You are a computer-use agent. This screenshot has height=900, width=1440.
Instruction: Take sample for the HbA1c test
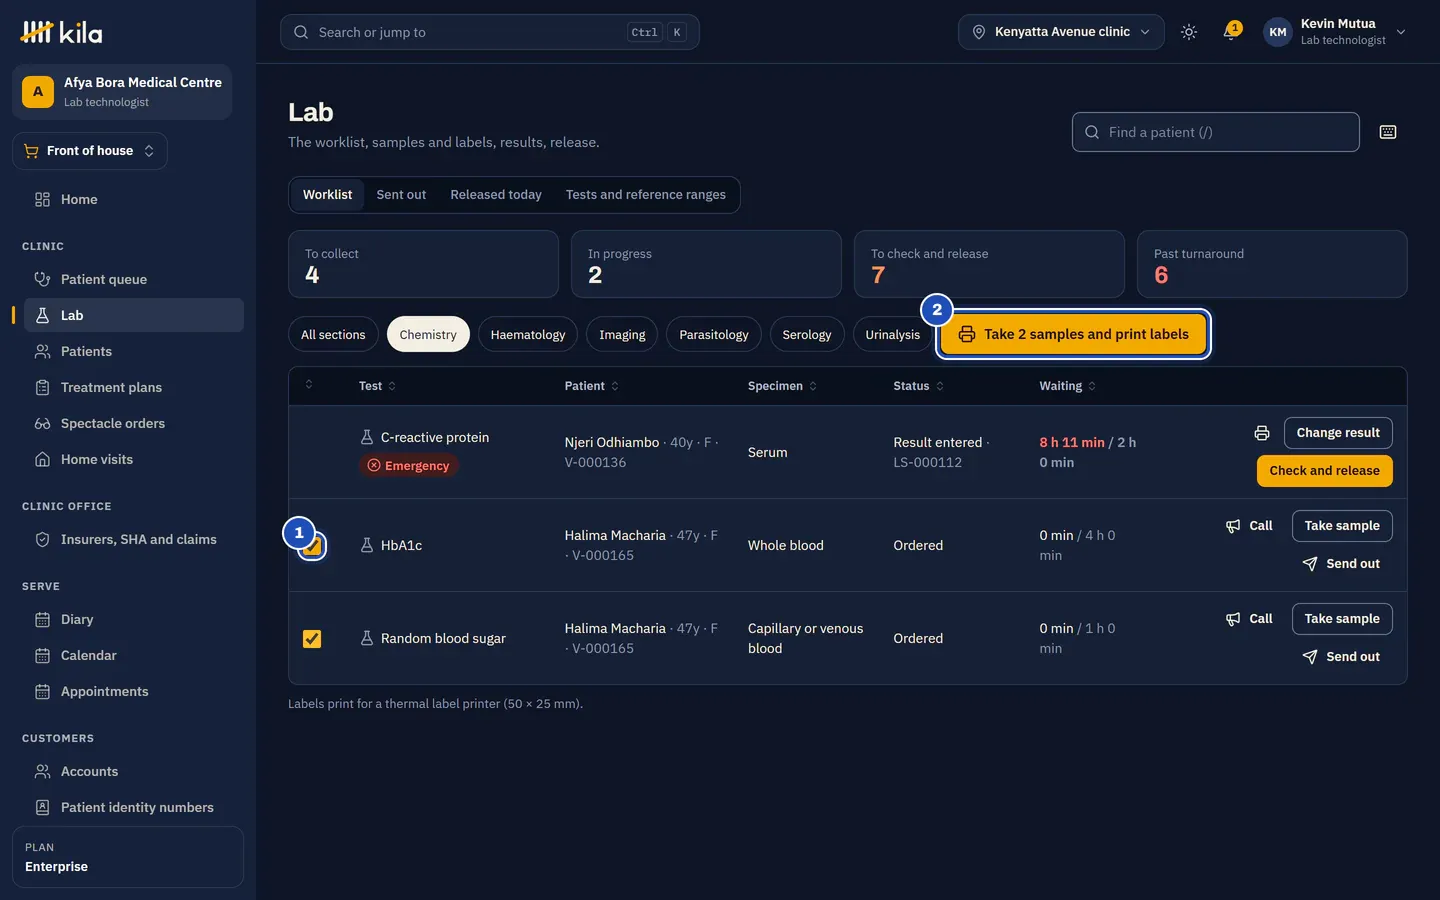tap(1342, 526)
